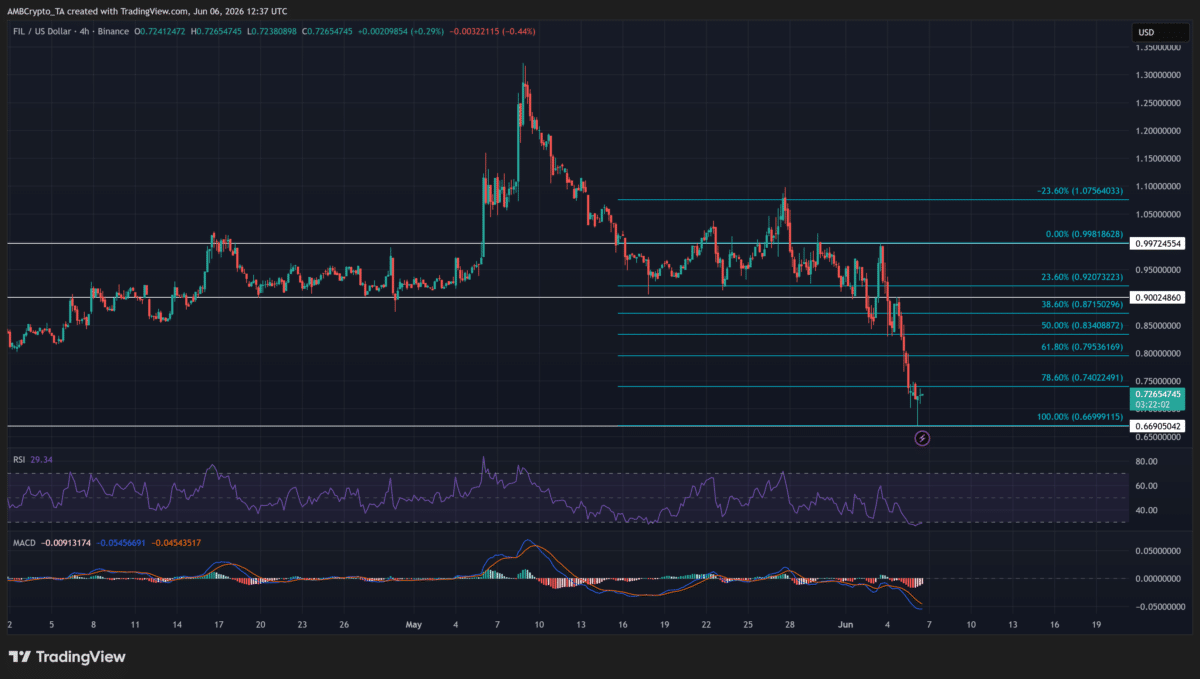This screenshot has height=679, width=1200.
Task: Select the 61.80% (0.79536169) Fibonacci label
Action: [x=1082, y=348]
